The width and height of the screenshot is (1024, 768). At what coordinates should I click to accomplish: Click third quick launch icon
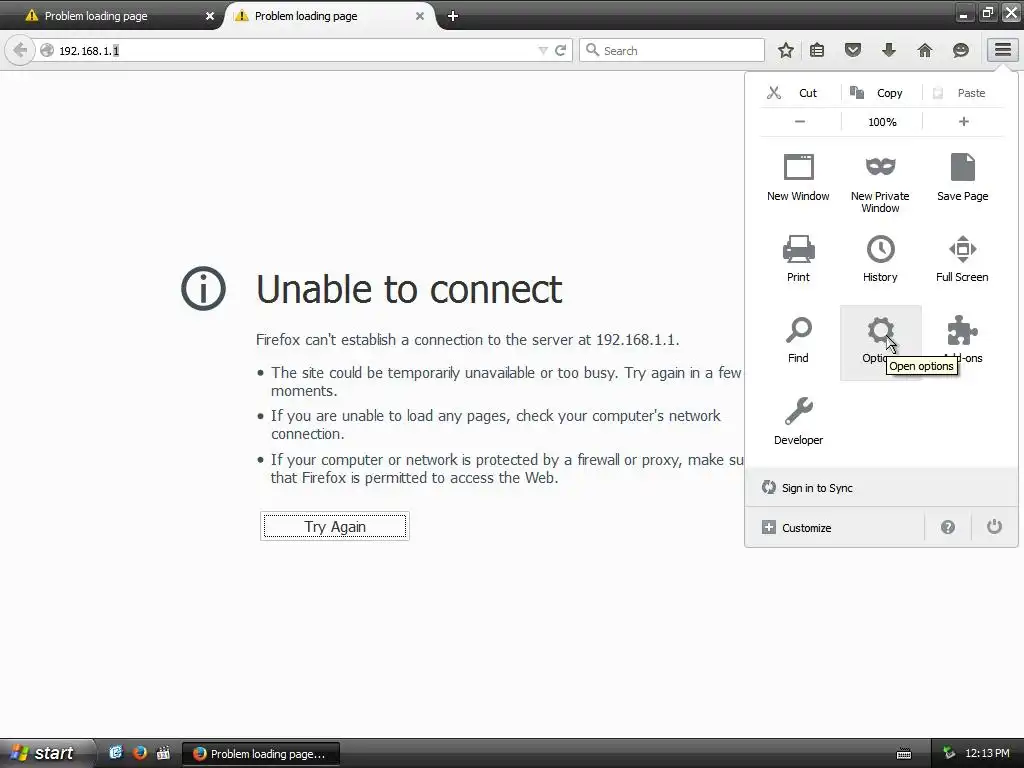pos(163,753)
